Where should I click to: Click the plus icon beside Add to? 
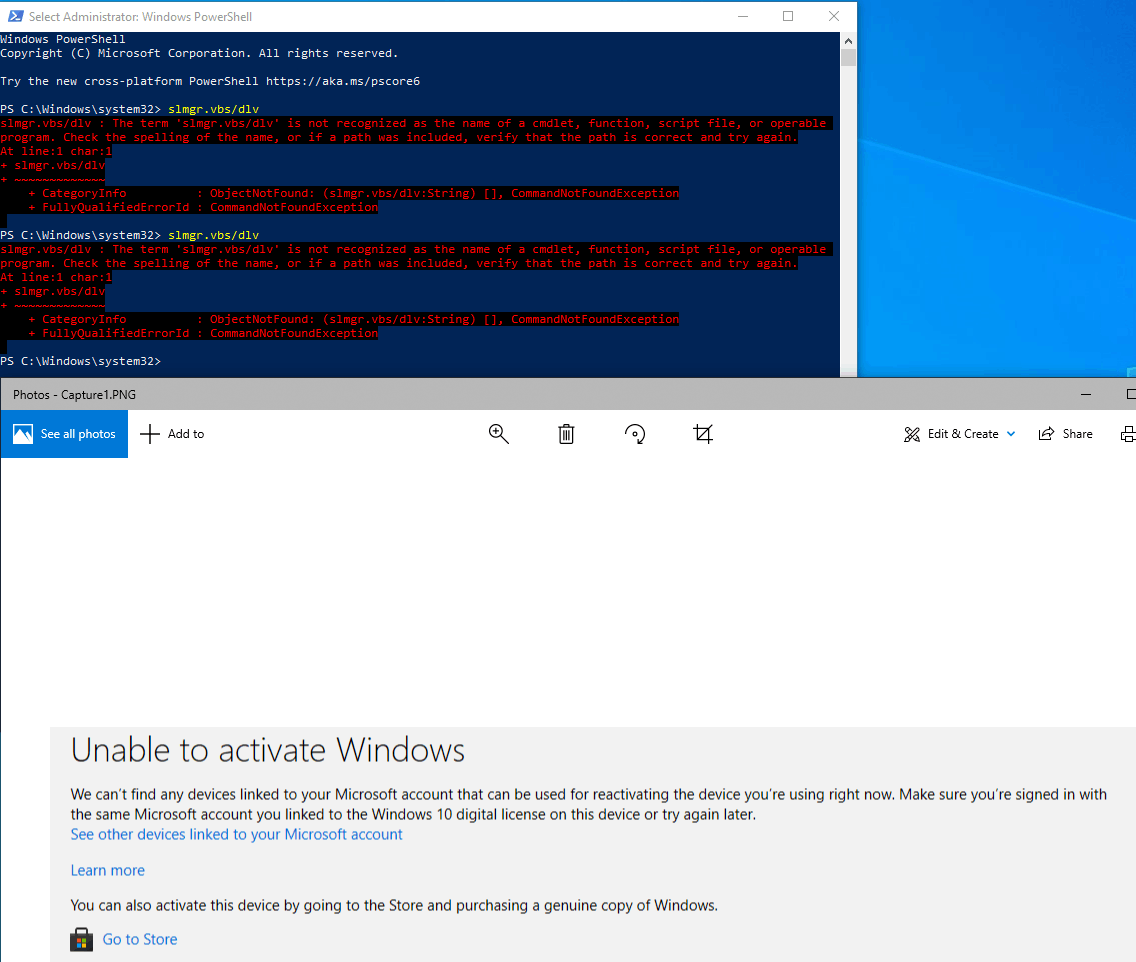pos(149,434)
